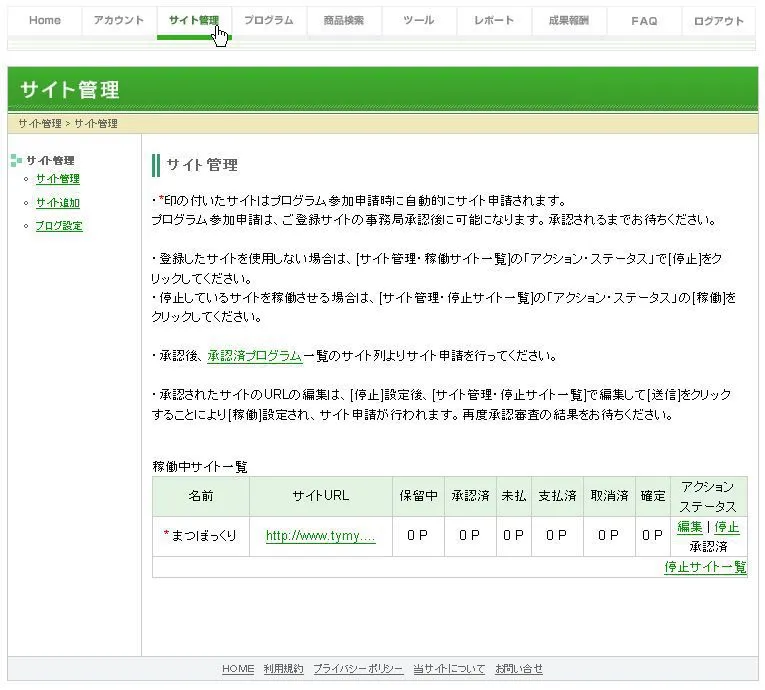The width and height of the screenshot is (765, 690).
Task: Click サイト管理 link in left sidebar
Action: pyautogui.click(x=58, y=179)
